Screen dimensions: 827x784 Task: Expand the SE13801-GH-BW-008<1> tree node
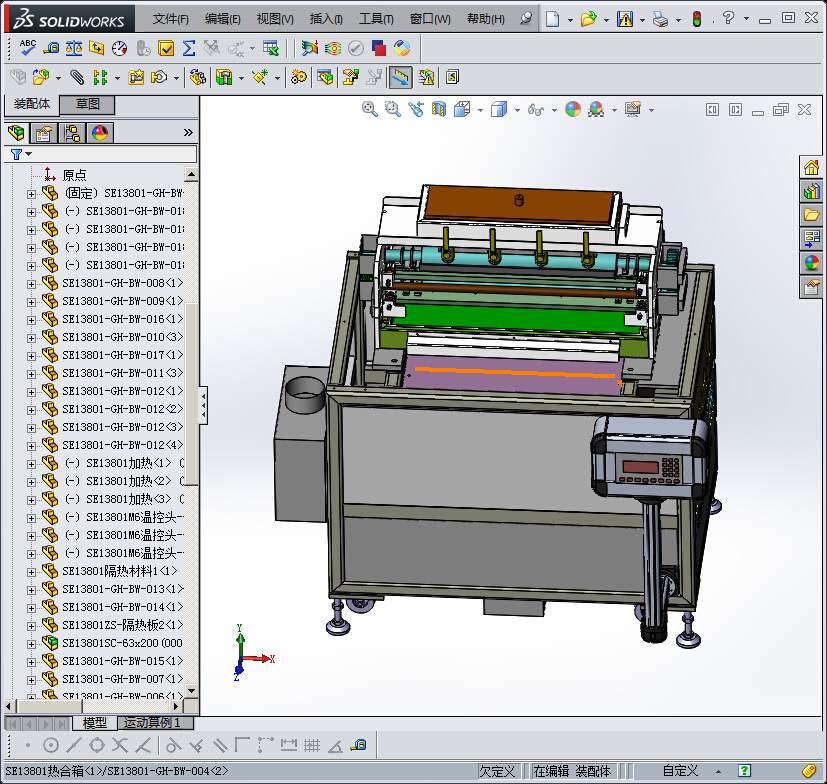[31, 283]
